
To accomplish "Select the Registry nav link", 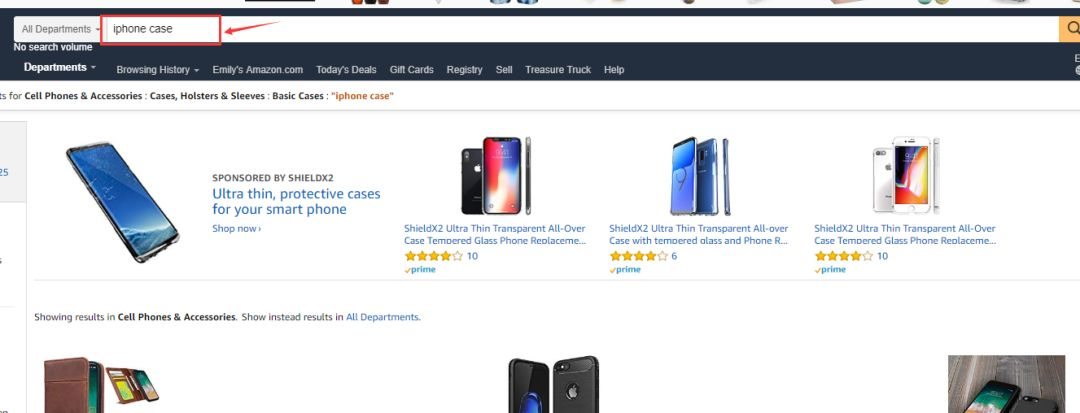I will 464,70.
